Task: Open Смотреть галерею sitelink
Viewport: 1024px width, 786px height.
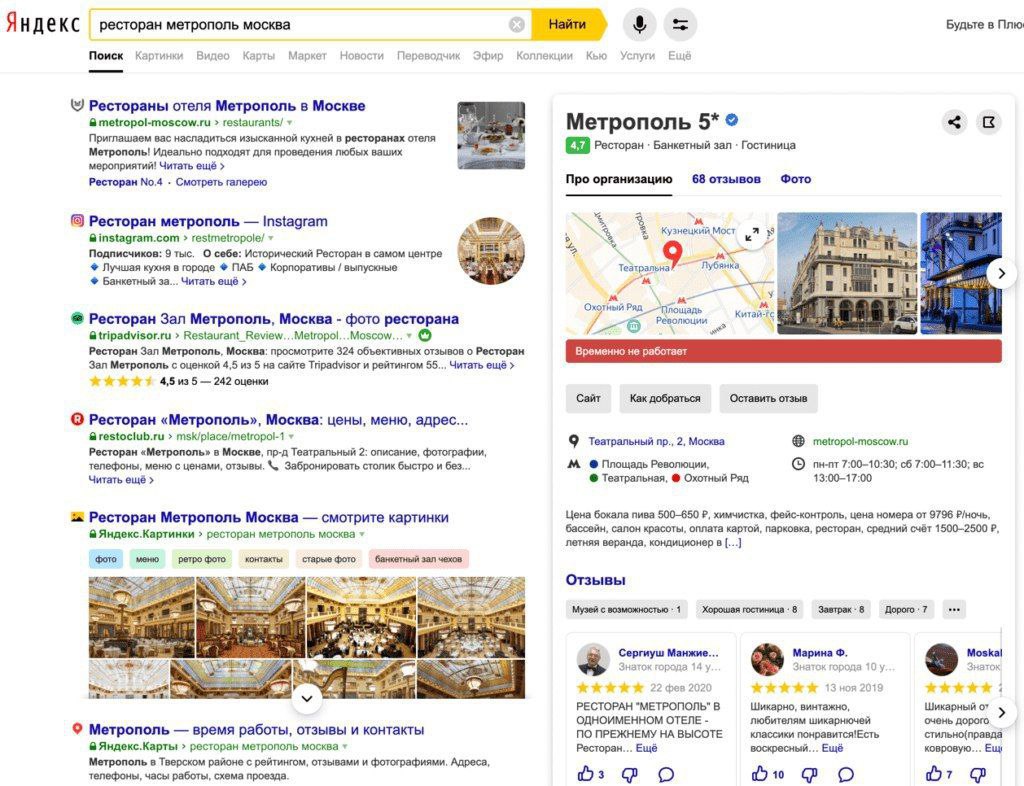Action: [x=221, y=182]
